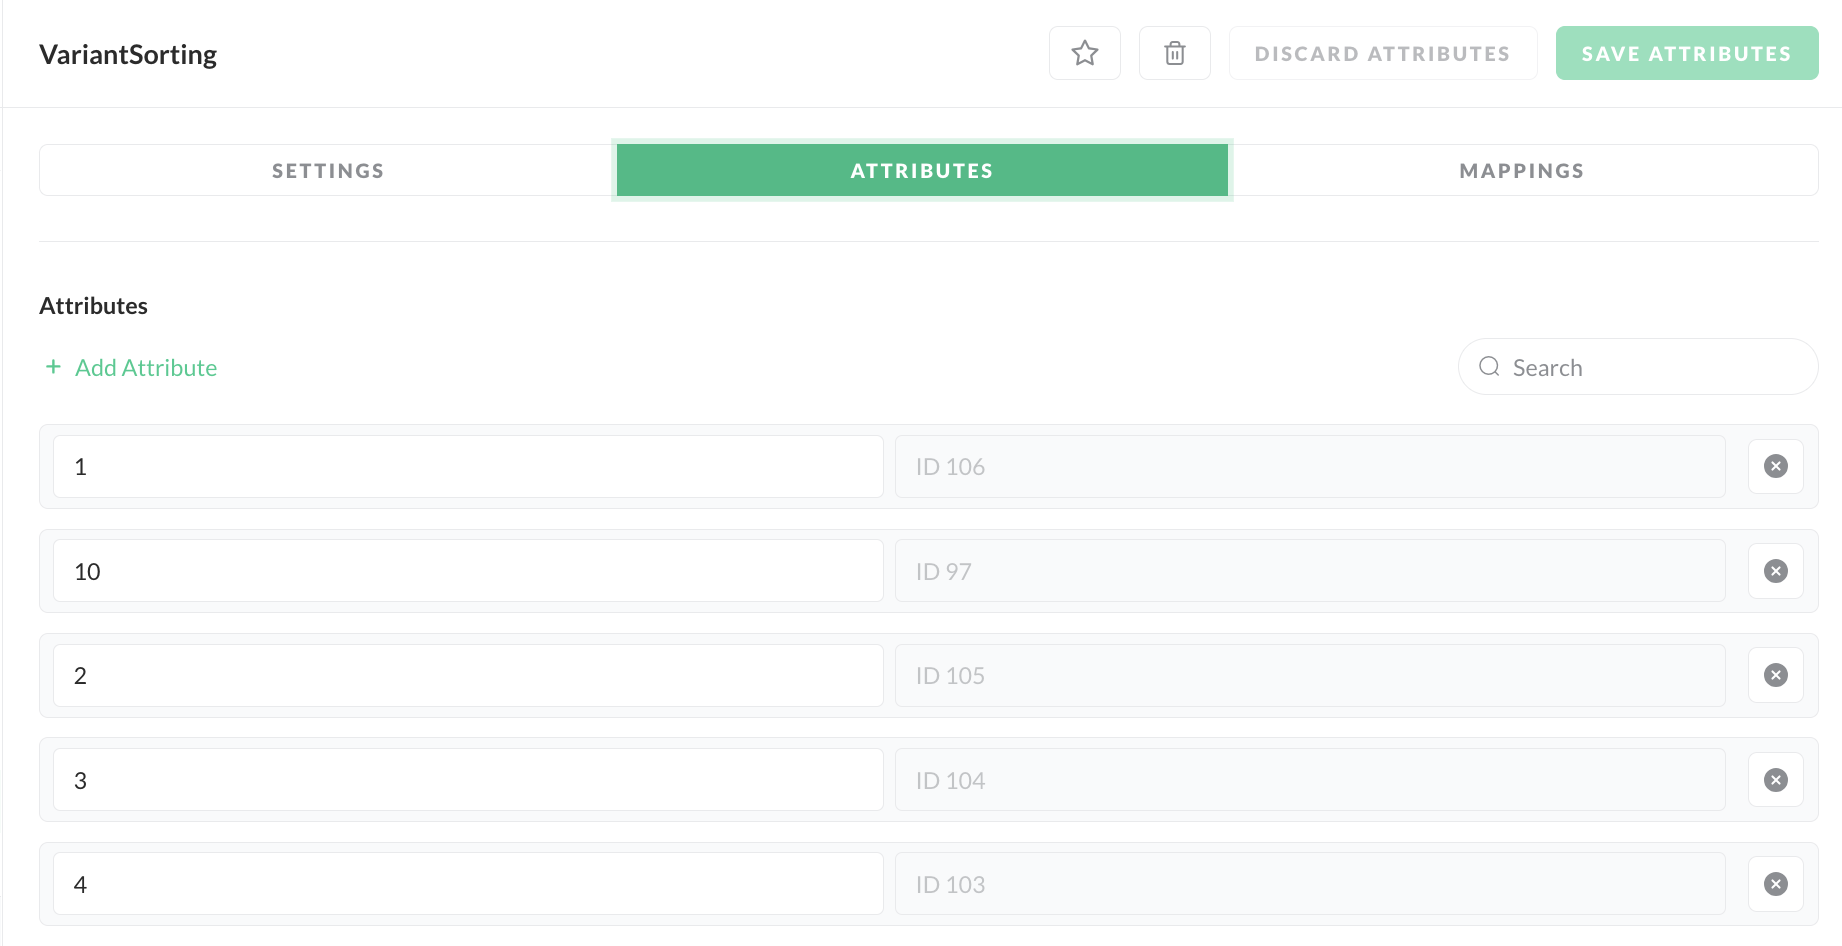This screenshot has width=1842, height=946.
Task: Edit the attribute name field containing 10
Action: point(468,571)
